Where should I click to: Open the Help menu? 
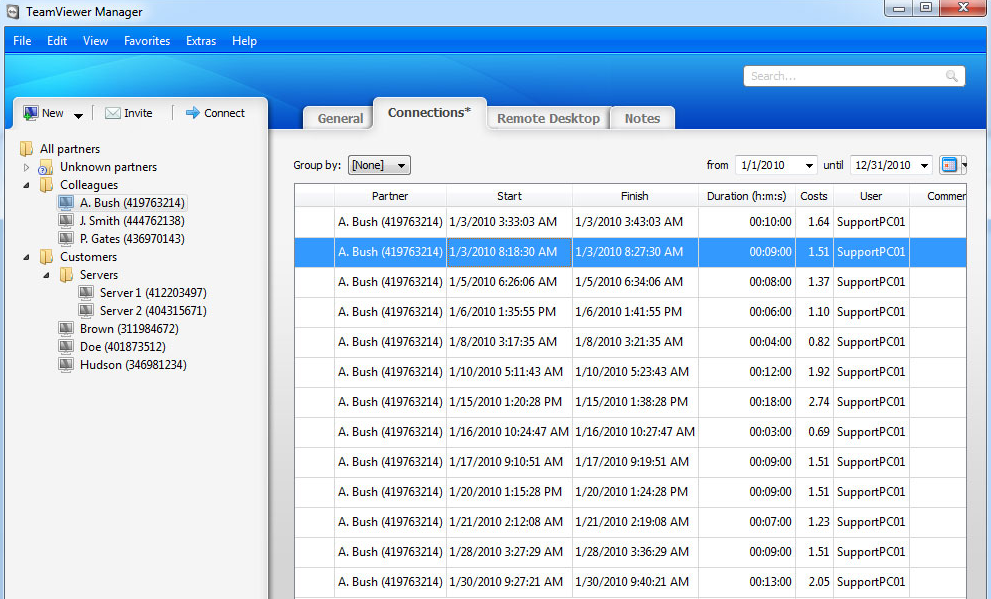coord(245,40)
